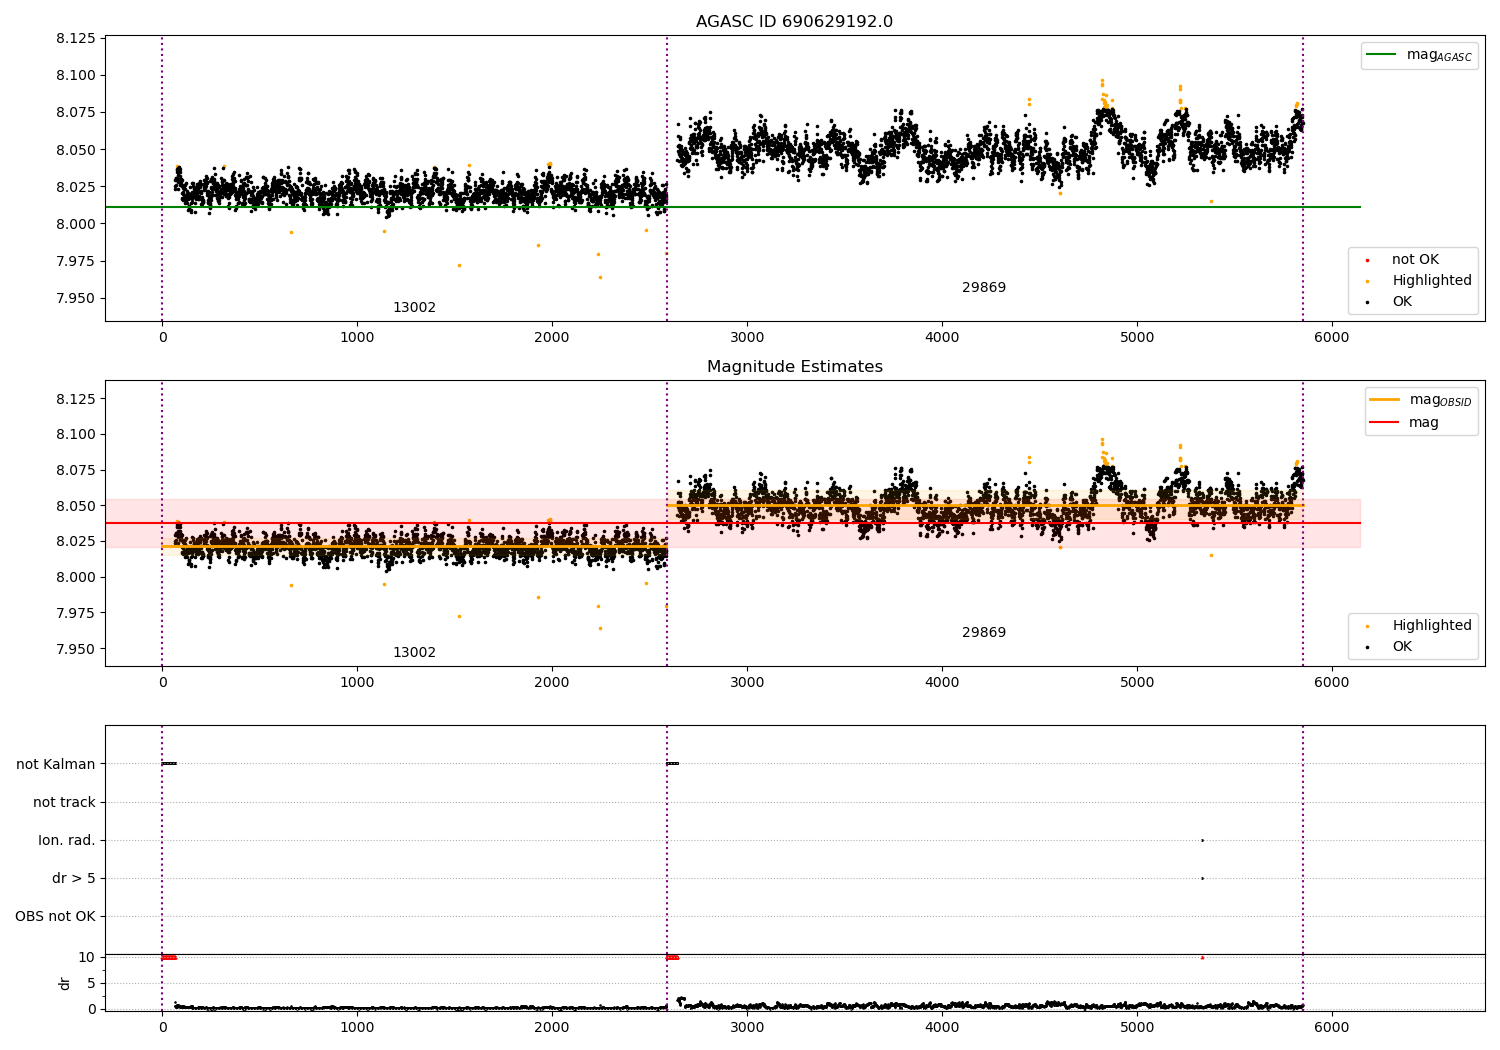Click the 'OBS not OK' axis label
Viewport: 1500px width, 1050px height.
[x=55, y=916]
